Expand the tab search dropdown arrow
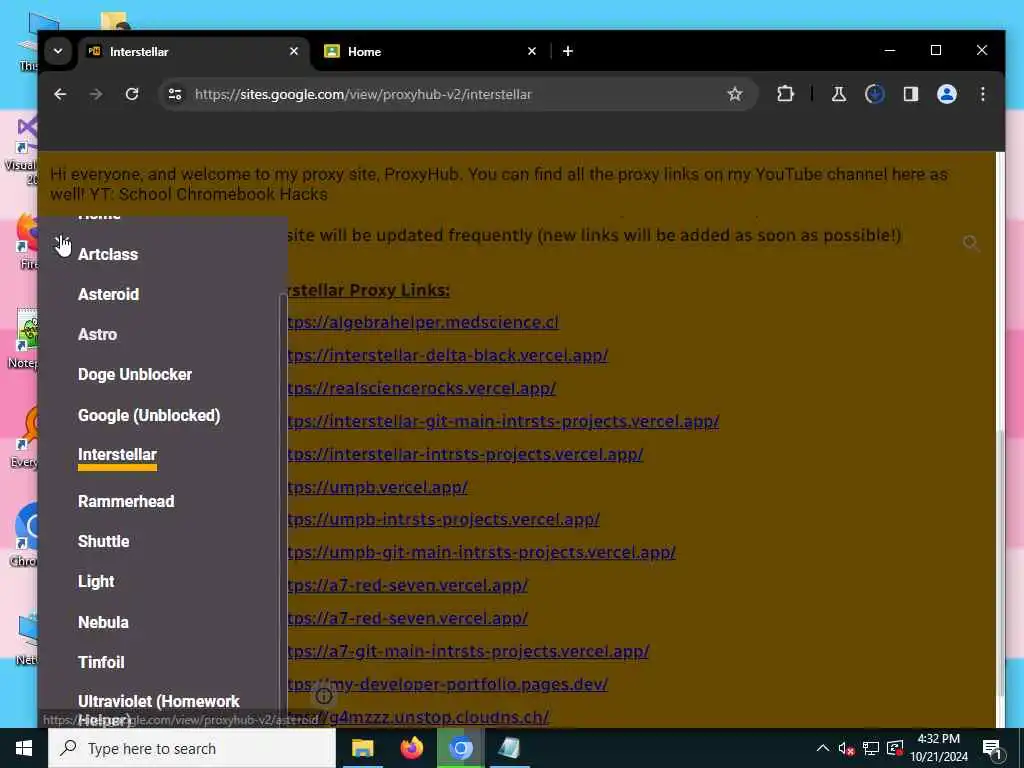 [x=58, y=51]
